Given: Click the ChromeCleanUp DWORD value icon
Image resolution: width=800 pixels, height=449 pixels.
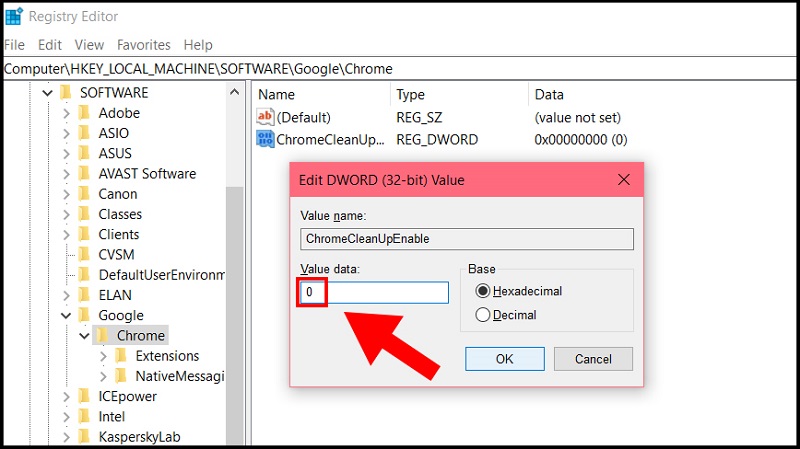Looking at the screenshot, I should tap(265, 139).
